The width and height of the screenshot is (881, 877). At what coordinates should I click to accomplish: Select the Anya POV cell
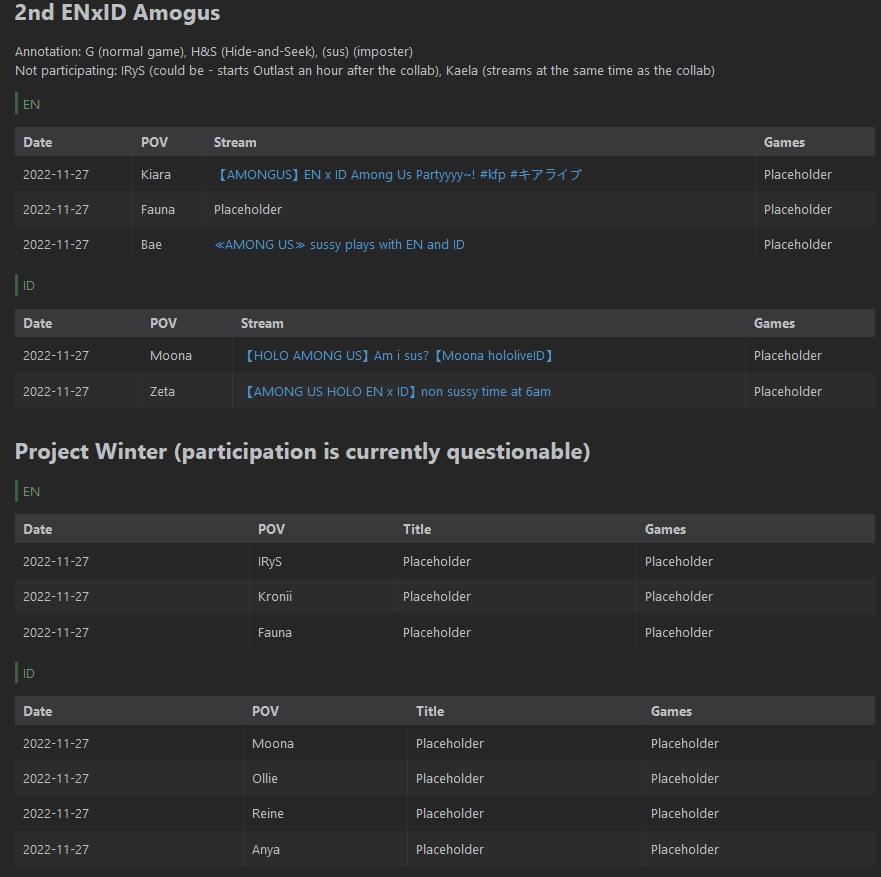[266, 849]
